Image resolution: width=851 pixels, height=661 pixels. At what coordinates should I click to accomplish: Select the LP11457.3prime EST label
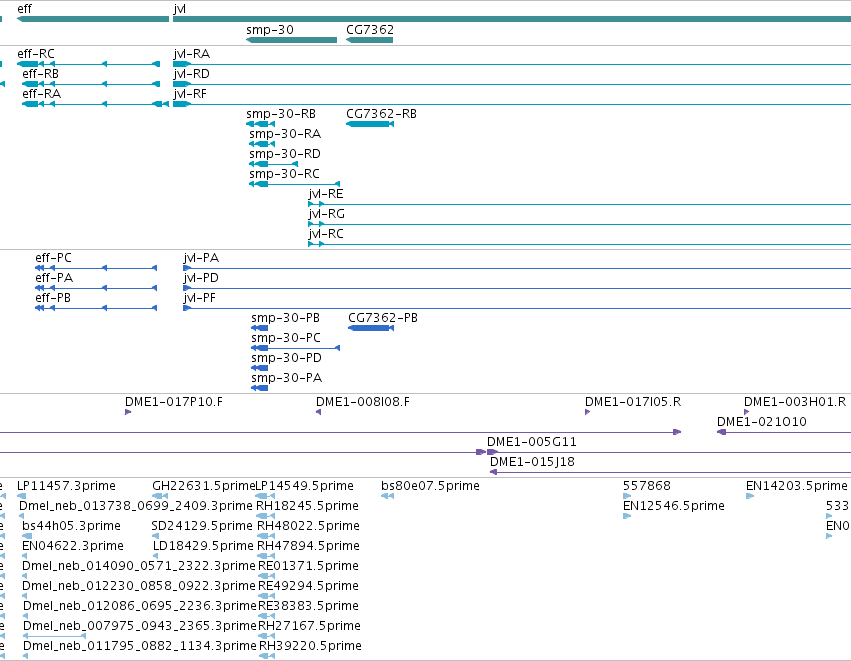pos(66,486)
